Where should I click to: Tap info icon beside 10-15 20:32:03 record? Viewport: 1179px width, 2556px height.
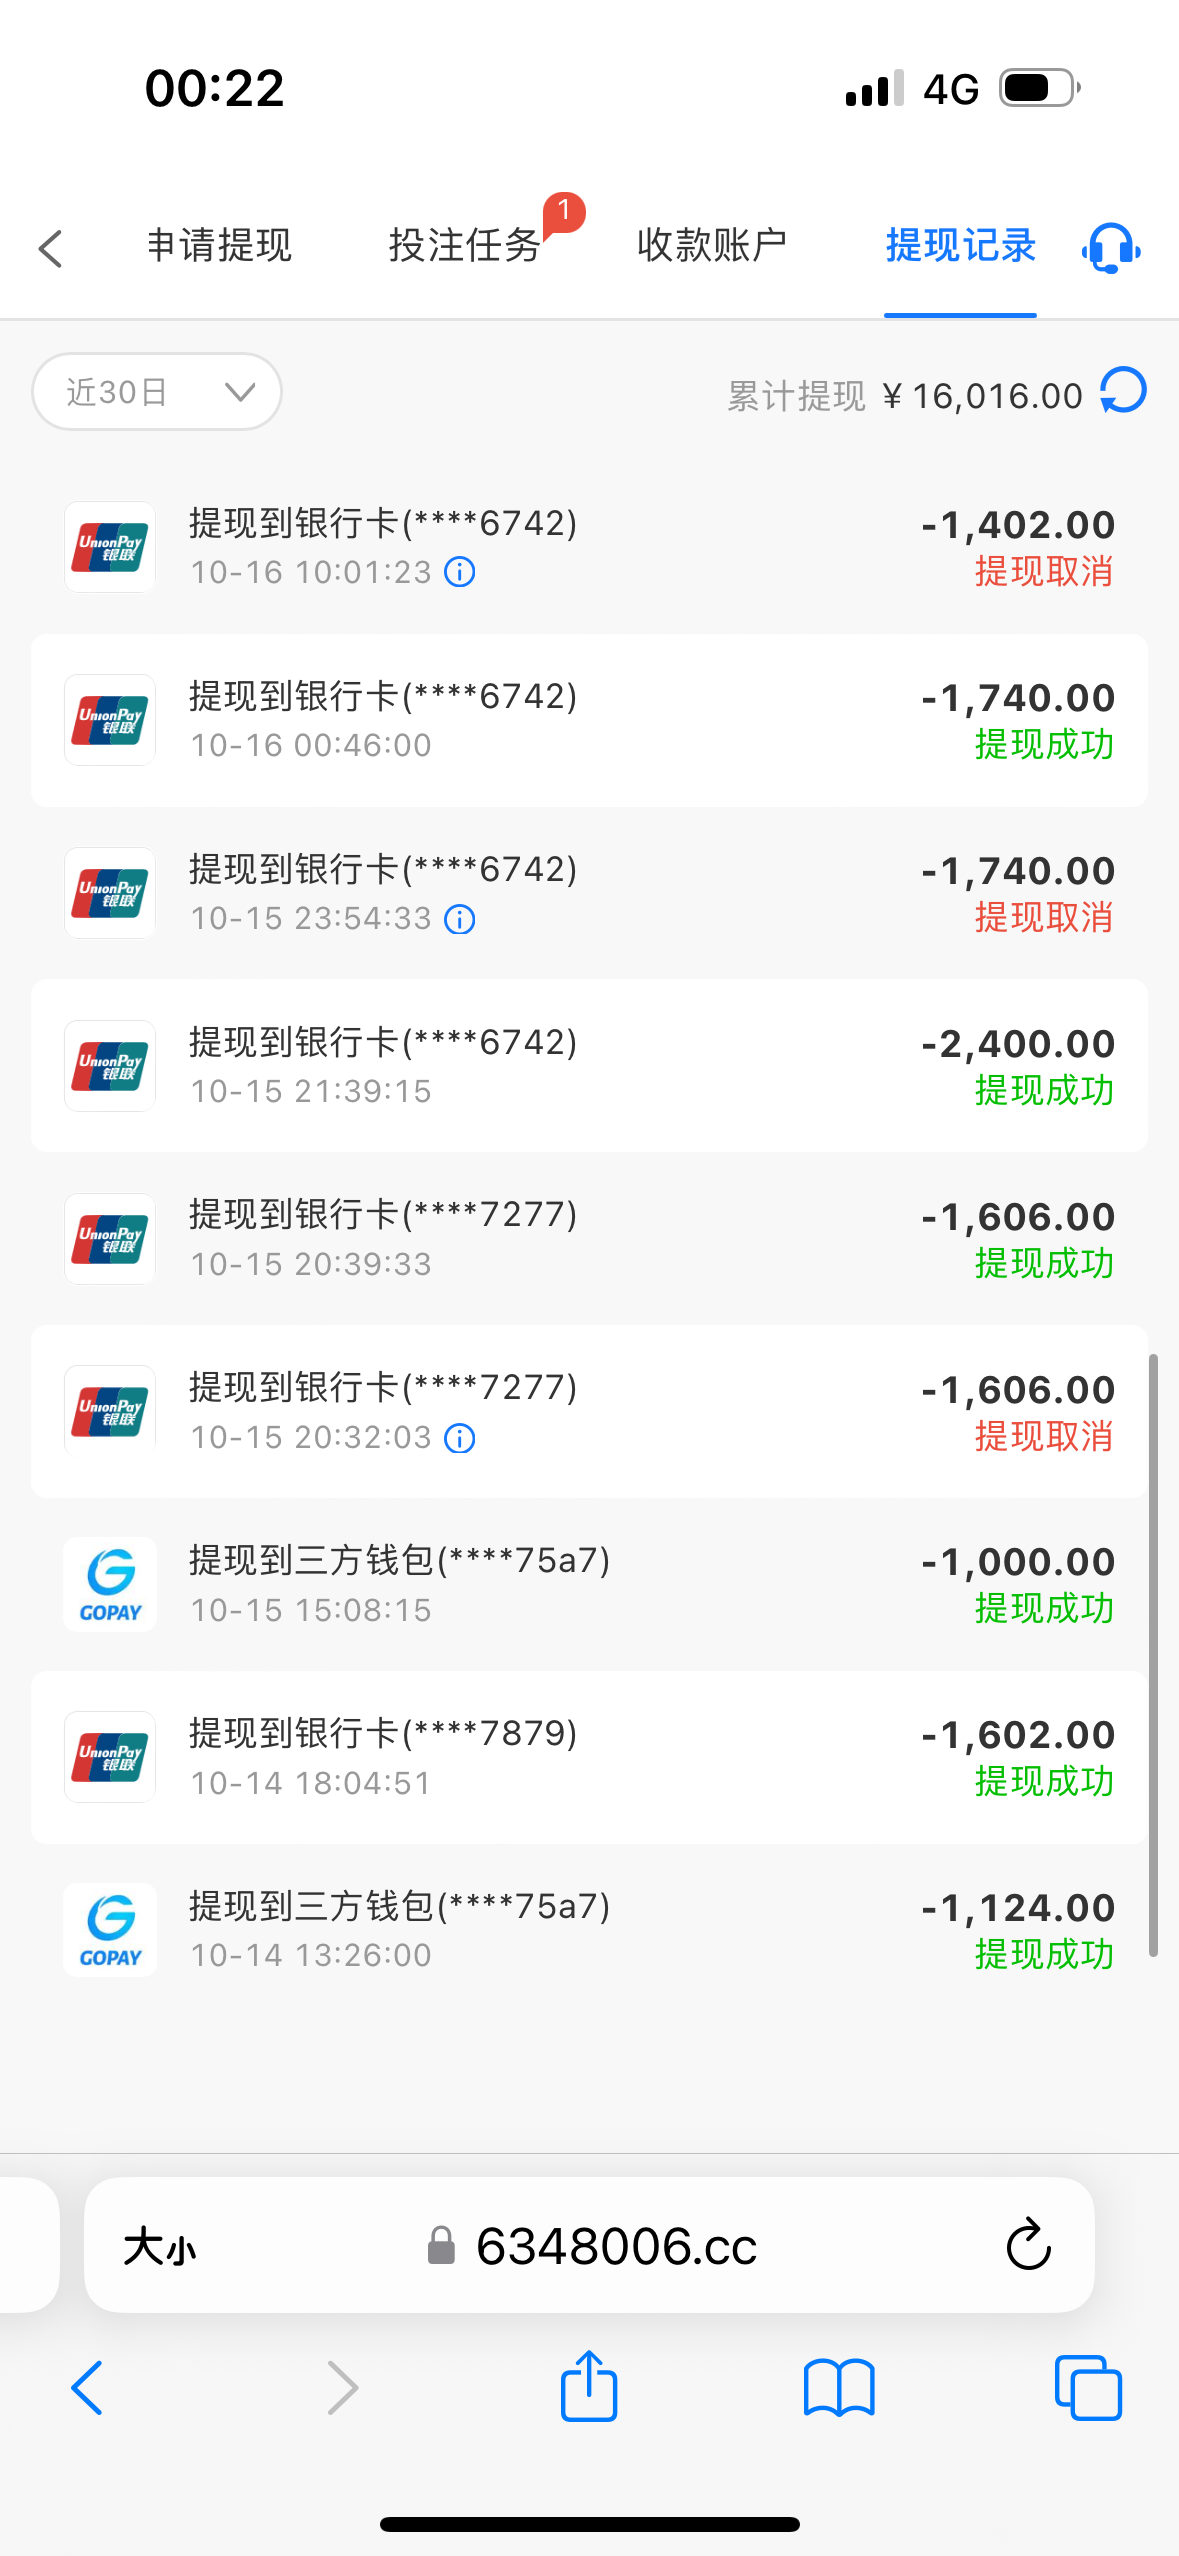point(460,1439)
